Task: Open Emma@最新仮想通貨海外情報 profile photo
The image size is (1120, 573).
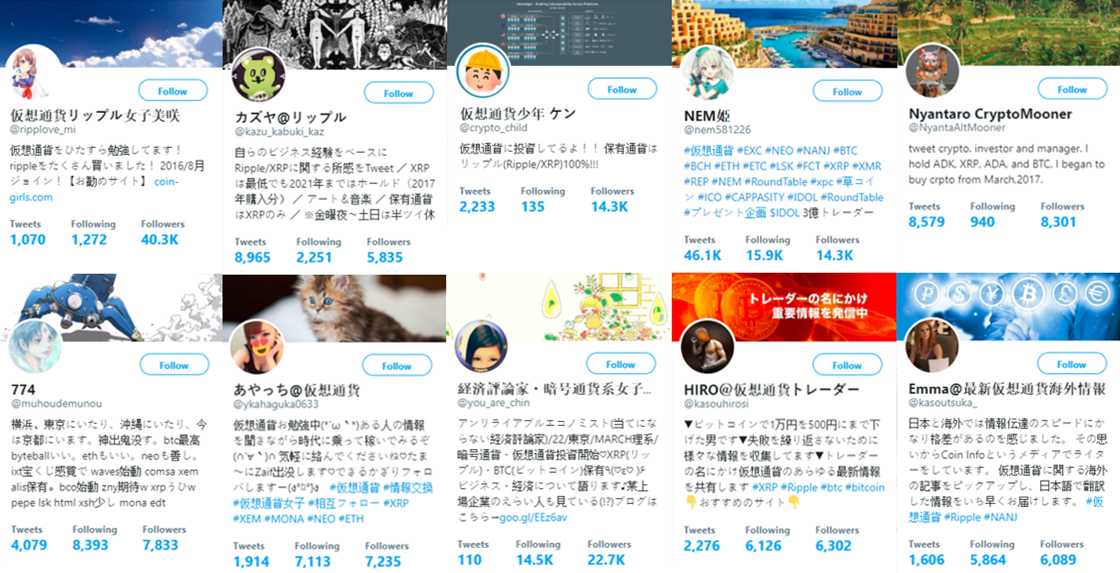Action: 932,347
